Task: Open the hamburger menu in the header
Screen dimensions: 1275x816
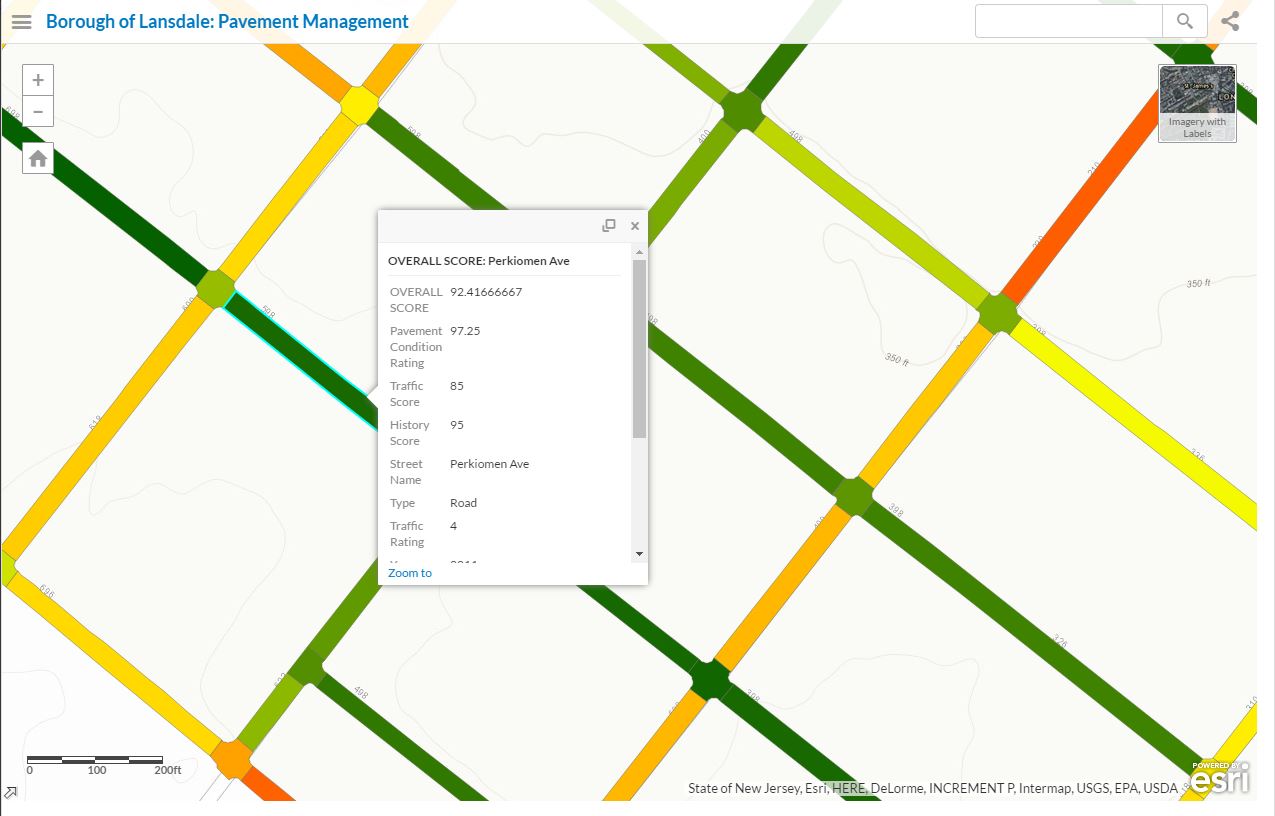Action: 21,22
